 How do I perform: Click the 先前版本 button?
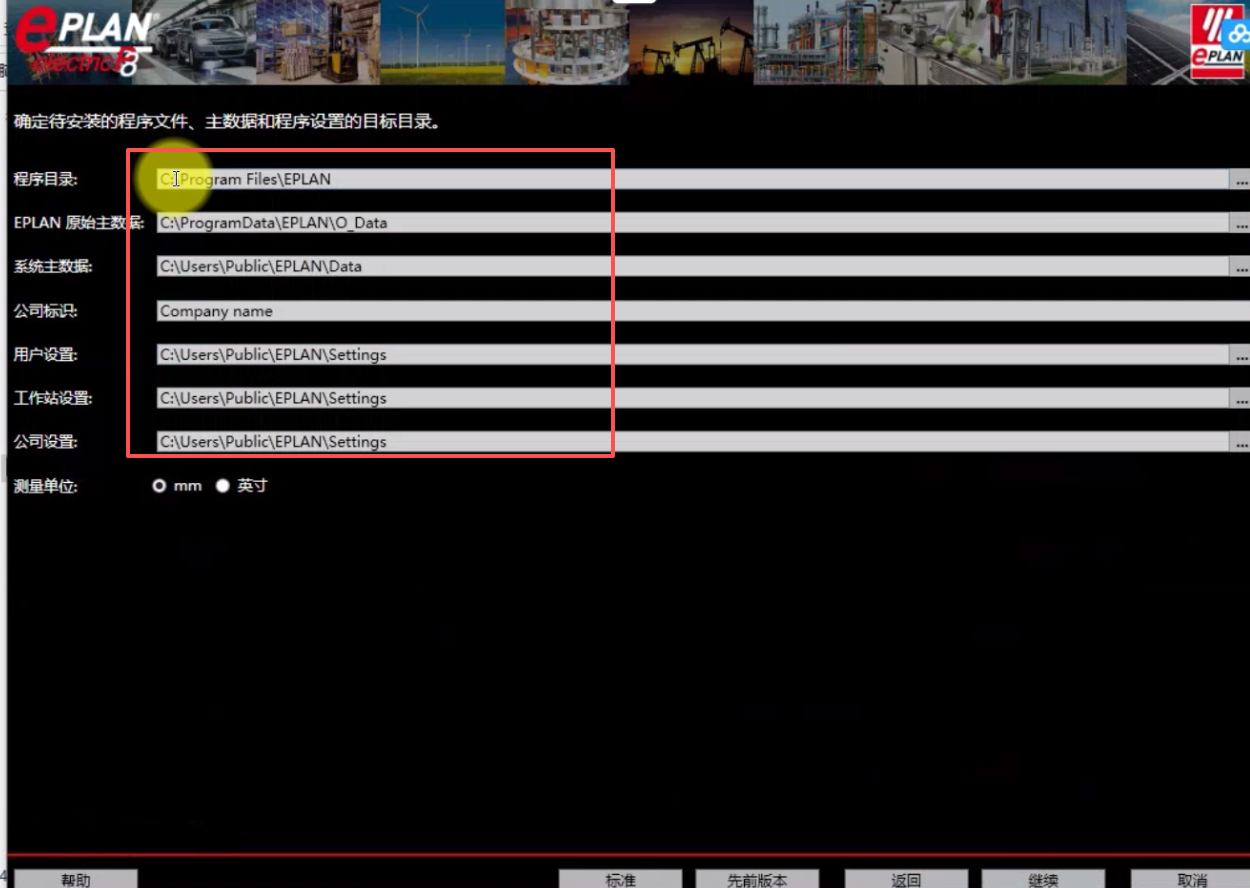point(757,879)
